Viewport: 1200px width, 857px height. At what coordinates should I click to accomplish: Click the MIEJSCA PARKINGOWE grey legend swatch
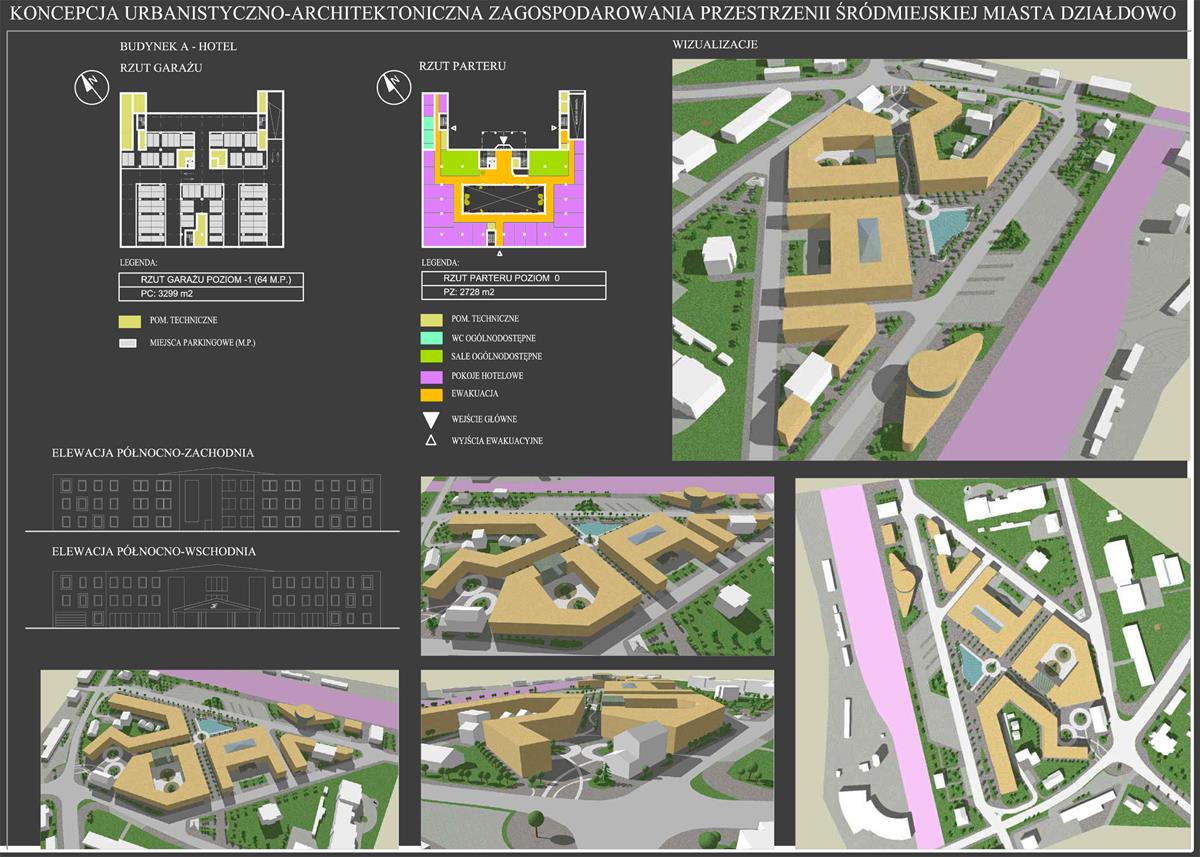click(x=127, y=343)
